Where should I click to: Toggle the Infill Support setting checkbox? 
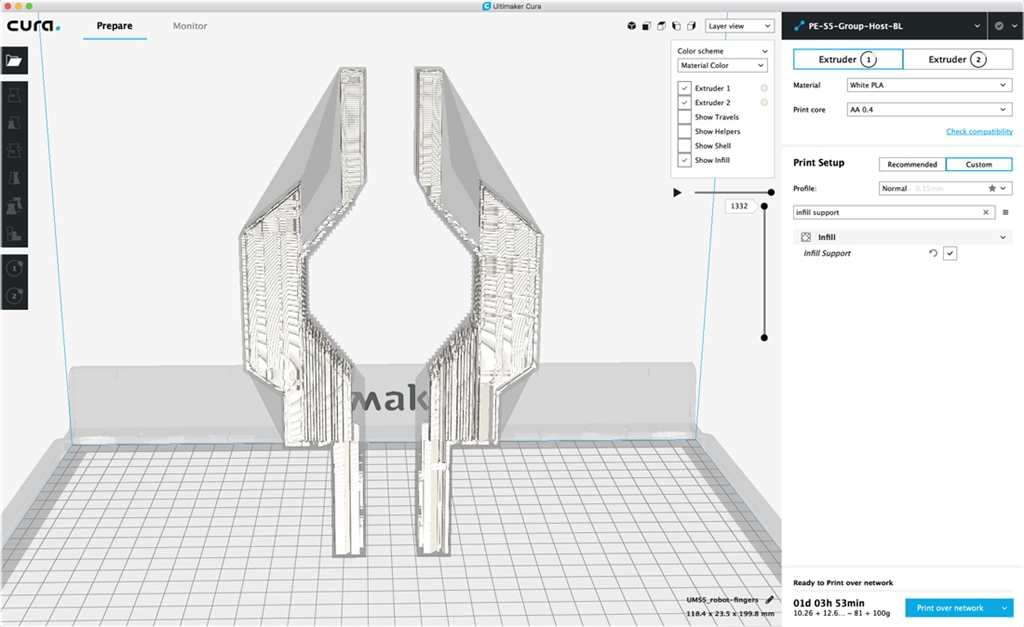950,254
